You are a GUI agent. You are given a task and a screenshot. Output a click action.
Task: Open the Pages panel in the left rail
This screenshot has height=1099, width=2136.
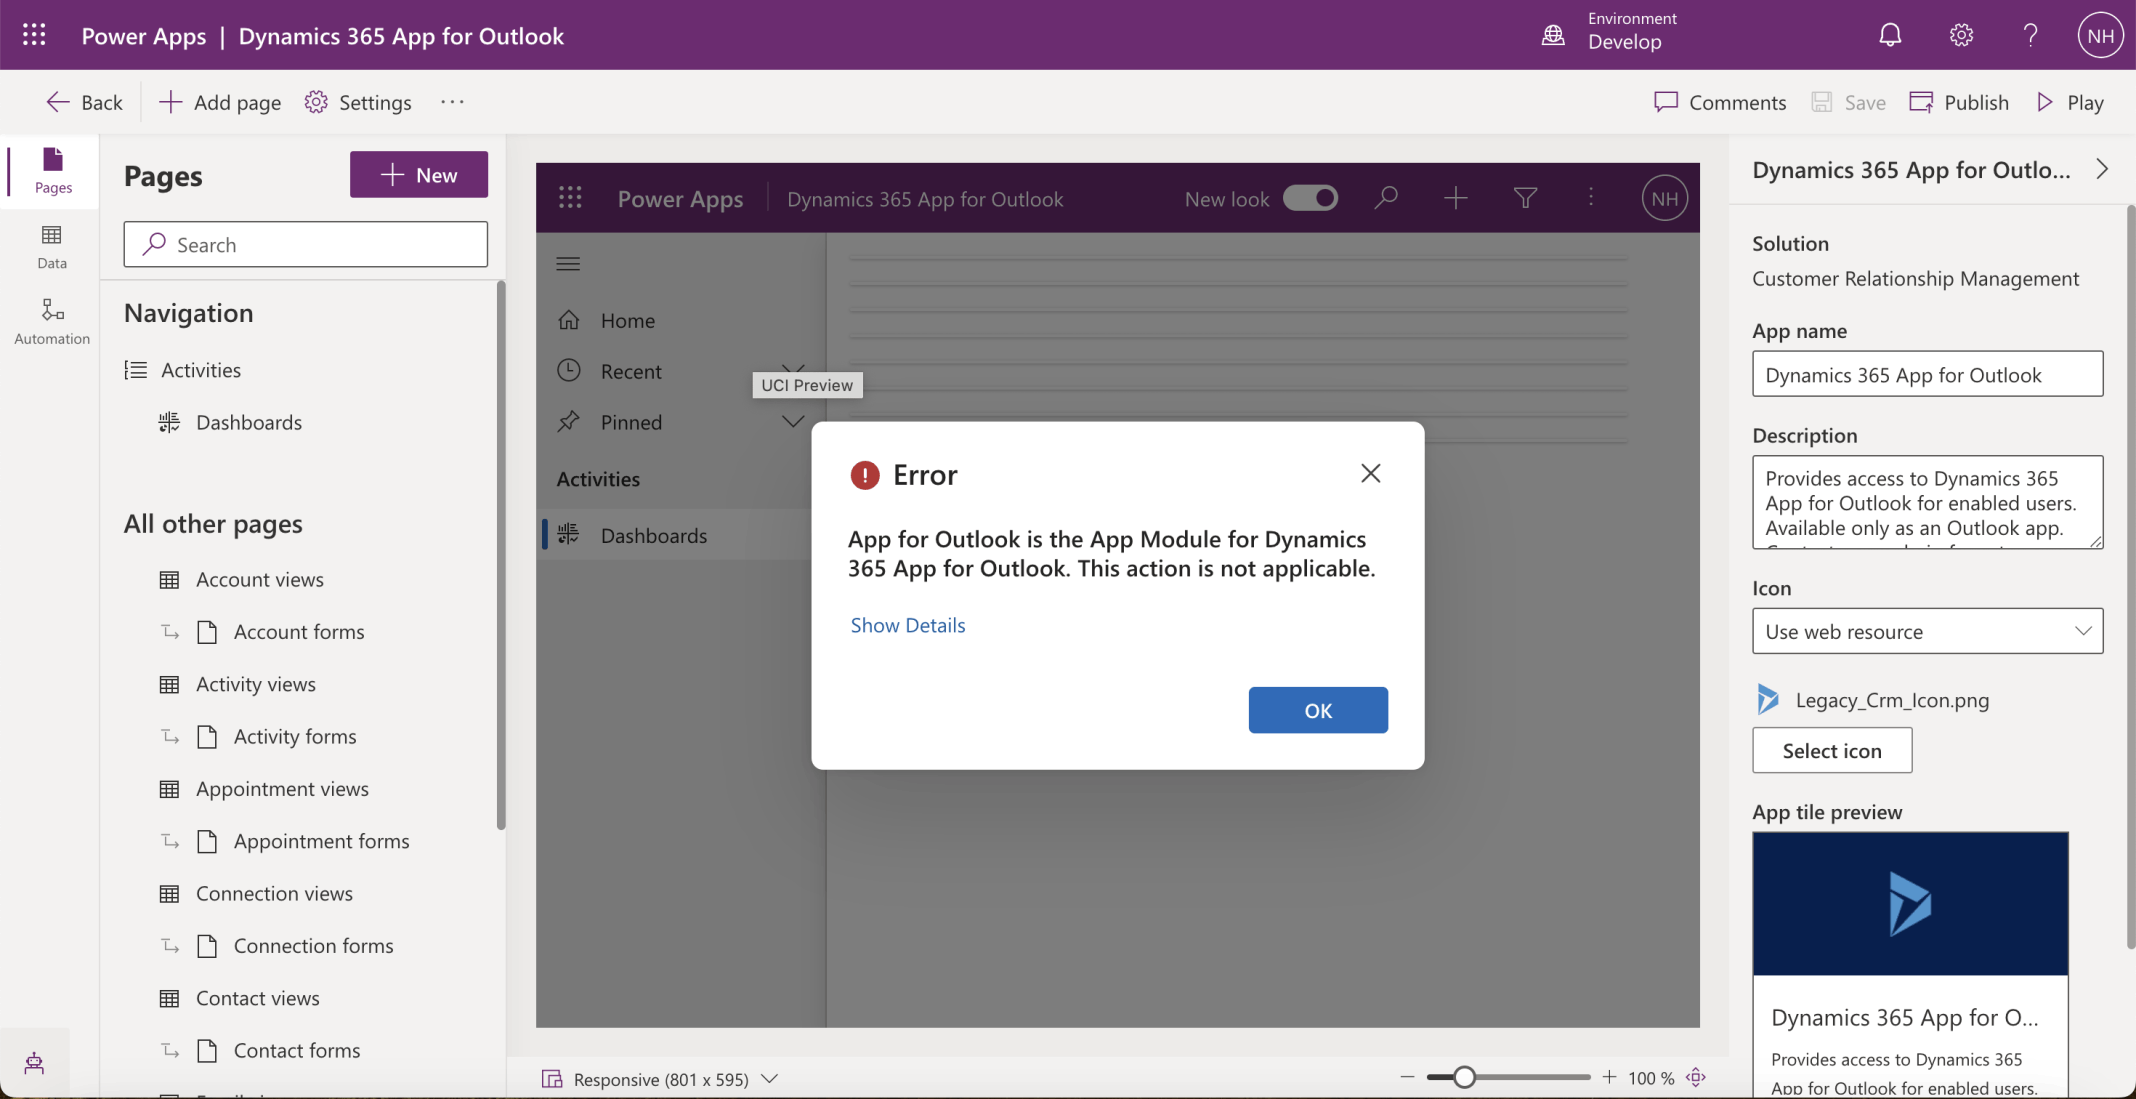point(50,171)
